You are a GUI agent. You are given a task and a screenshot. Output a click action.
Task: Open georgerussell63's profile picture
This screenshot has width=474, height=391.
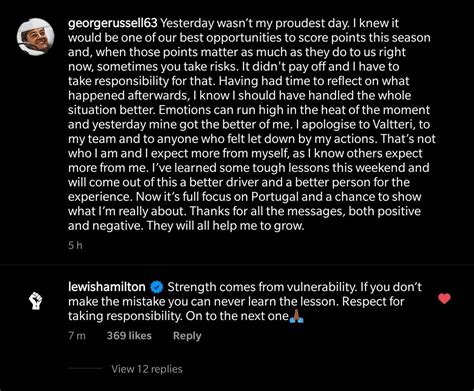[36, 37]
